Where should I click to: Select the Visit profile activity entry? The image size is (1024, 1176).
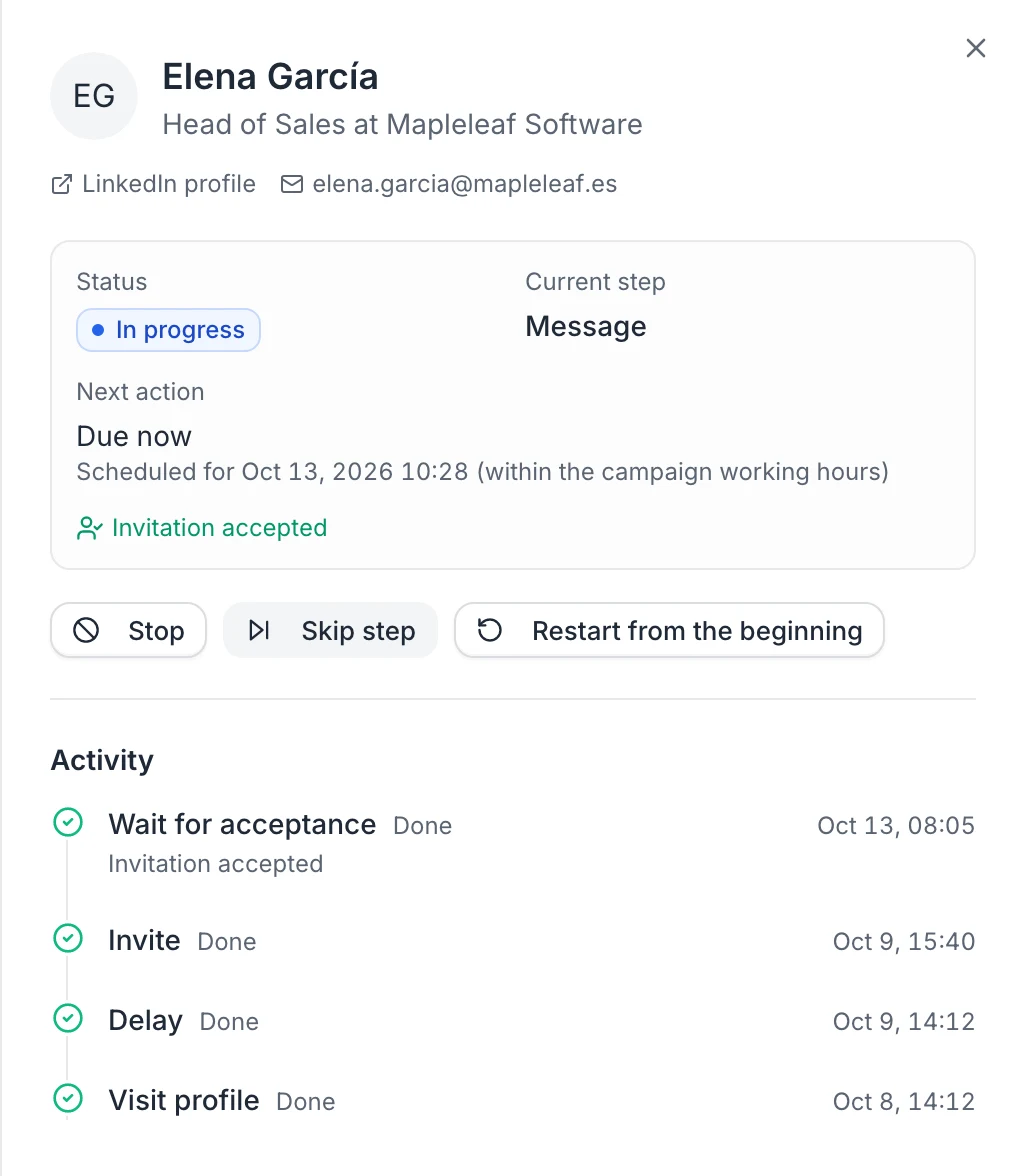click(x=513, y=1101)
